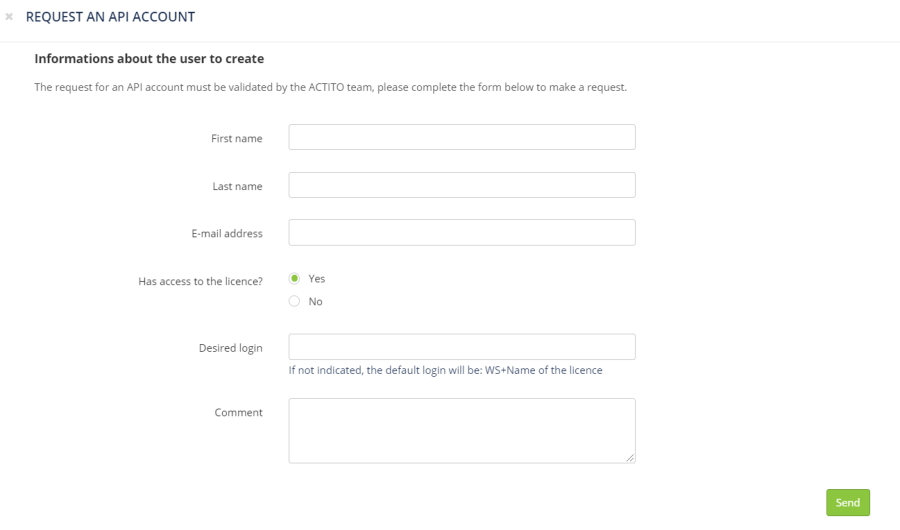Click the ACTITO validation description text

tap(330, 87)
